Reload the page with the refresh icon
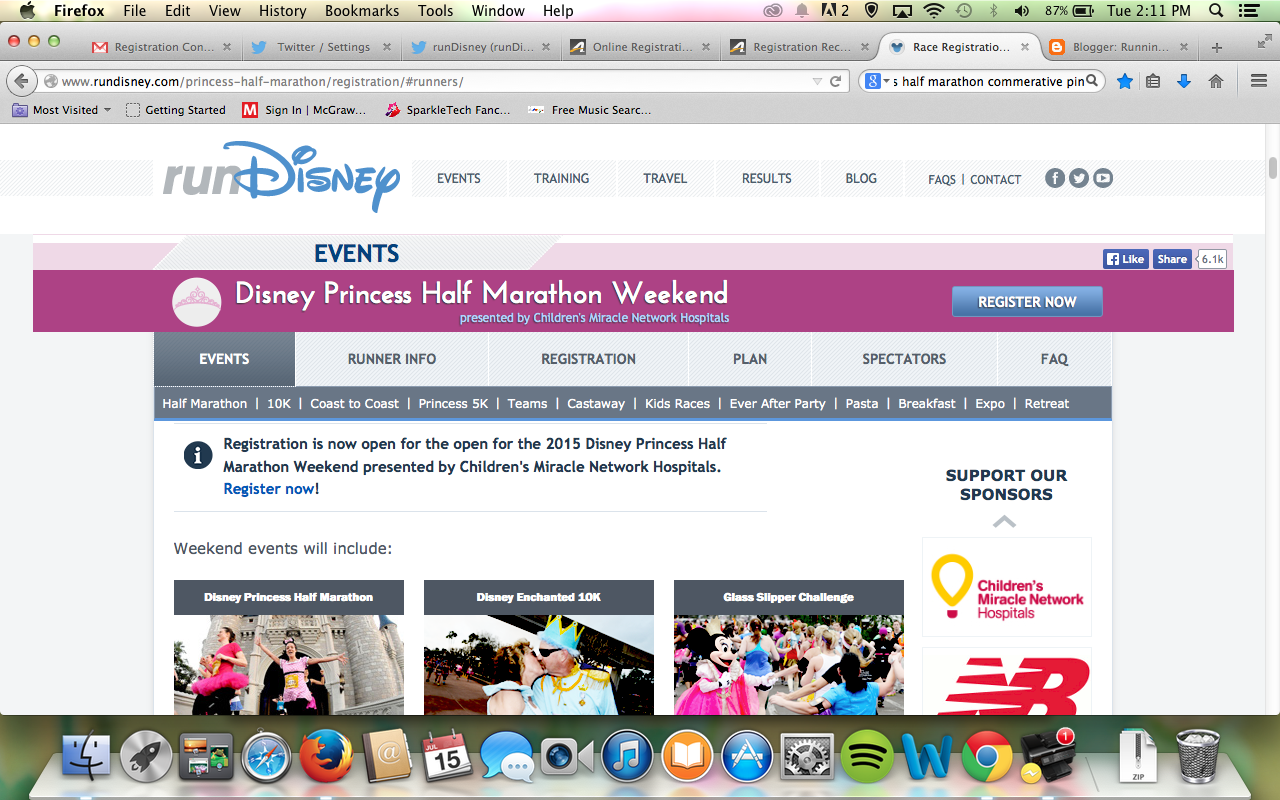1280x800 pixels. (x=836, y=81)
